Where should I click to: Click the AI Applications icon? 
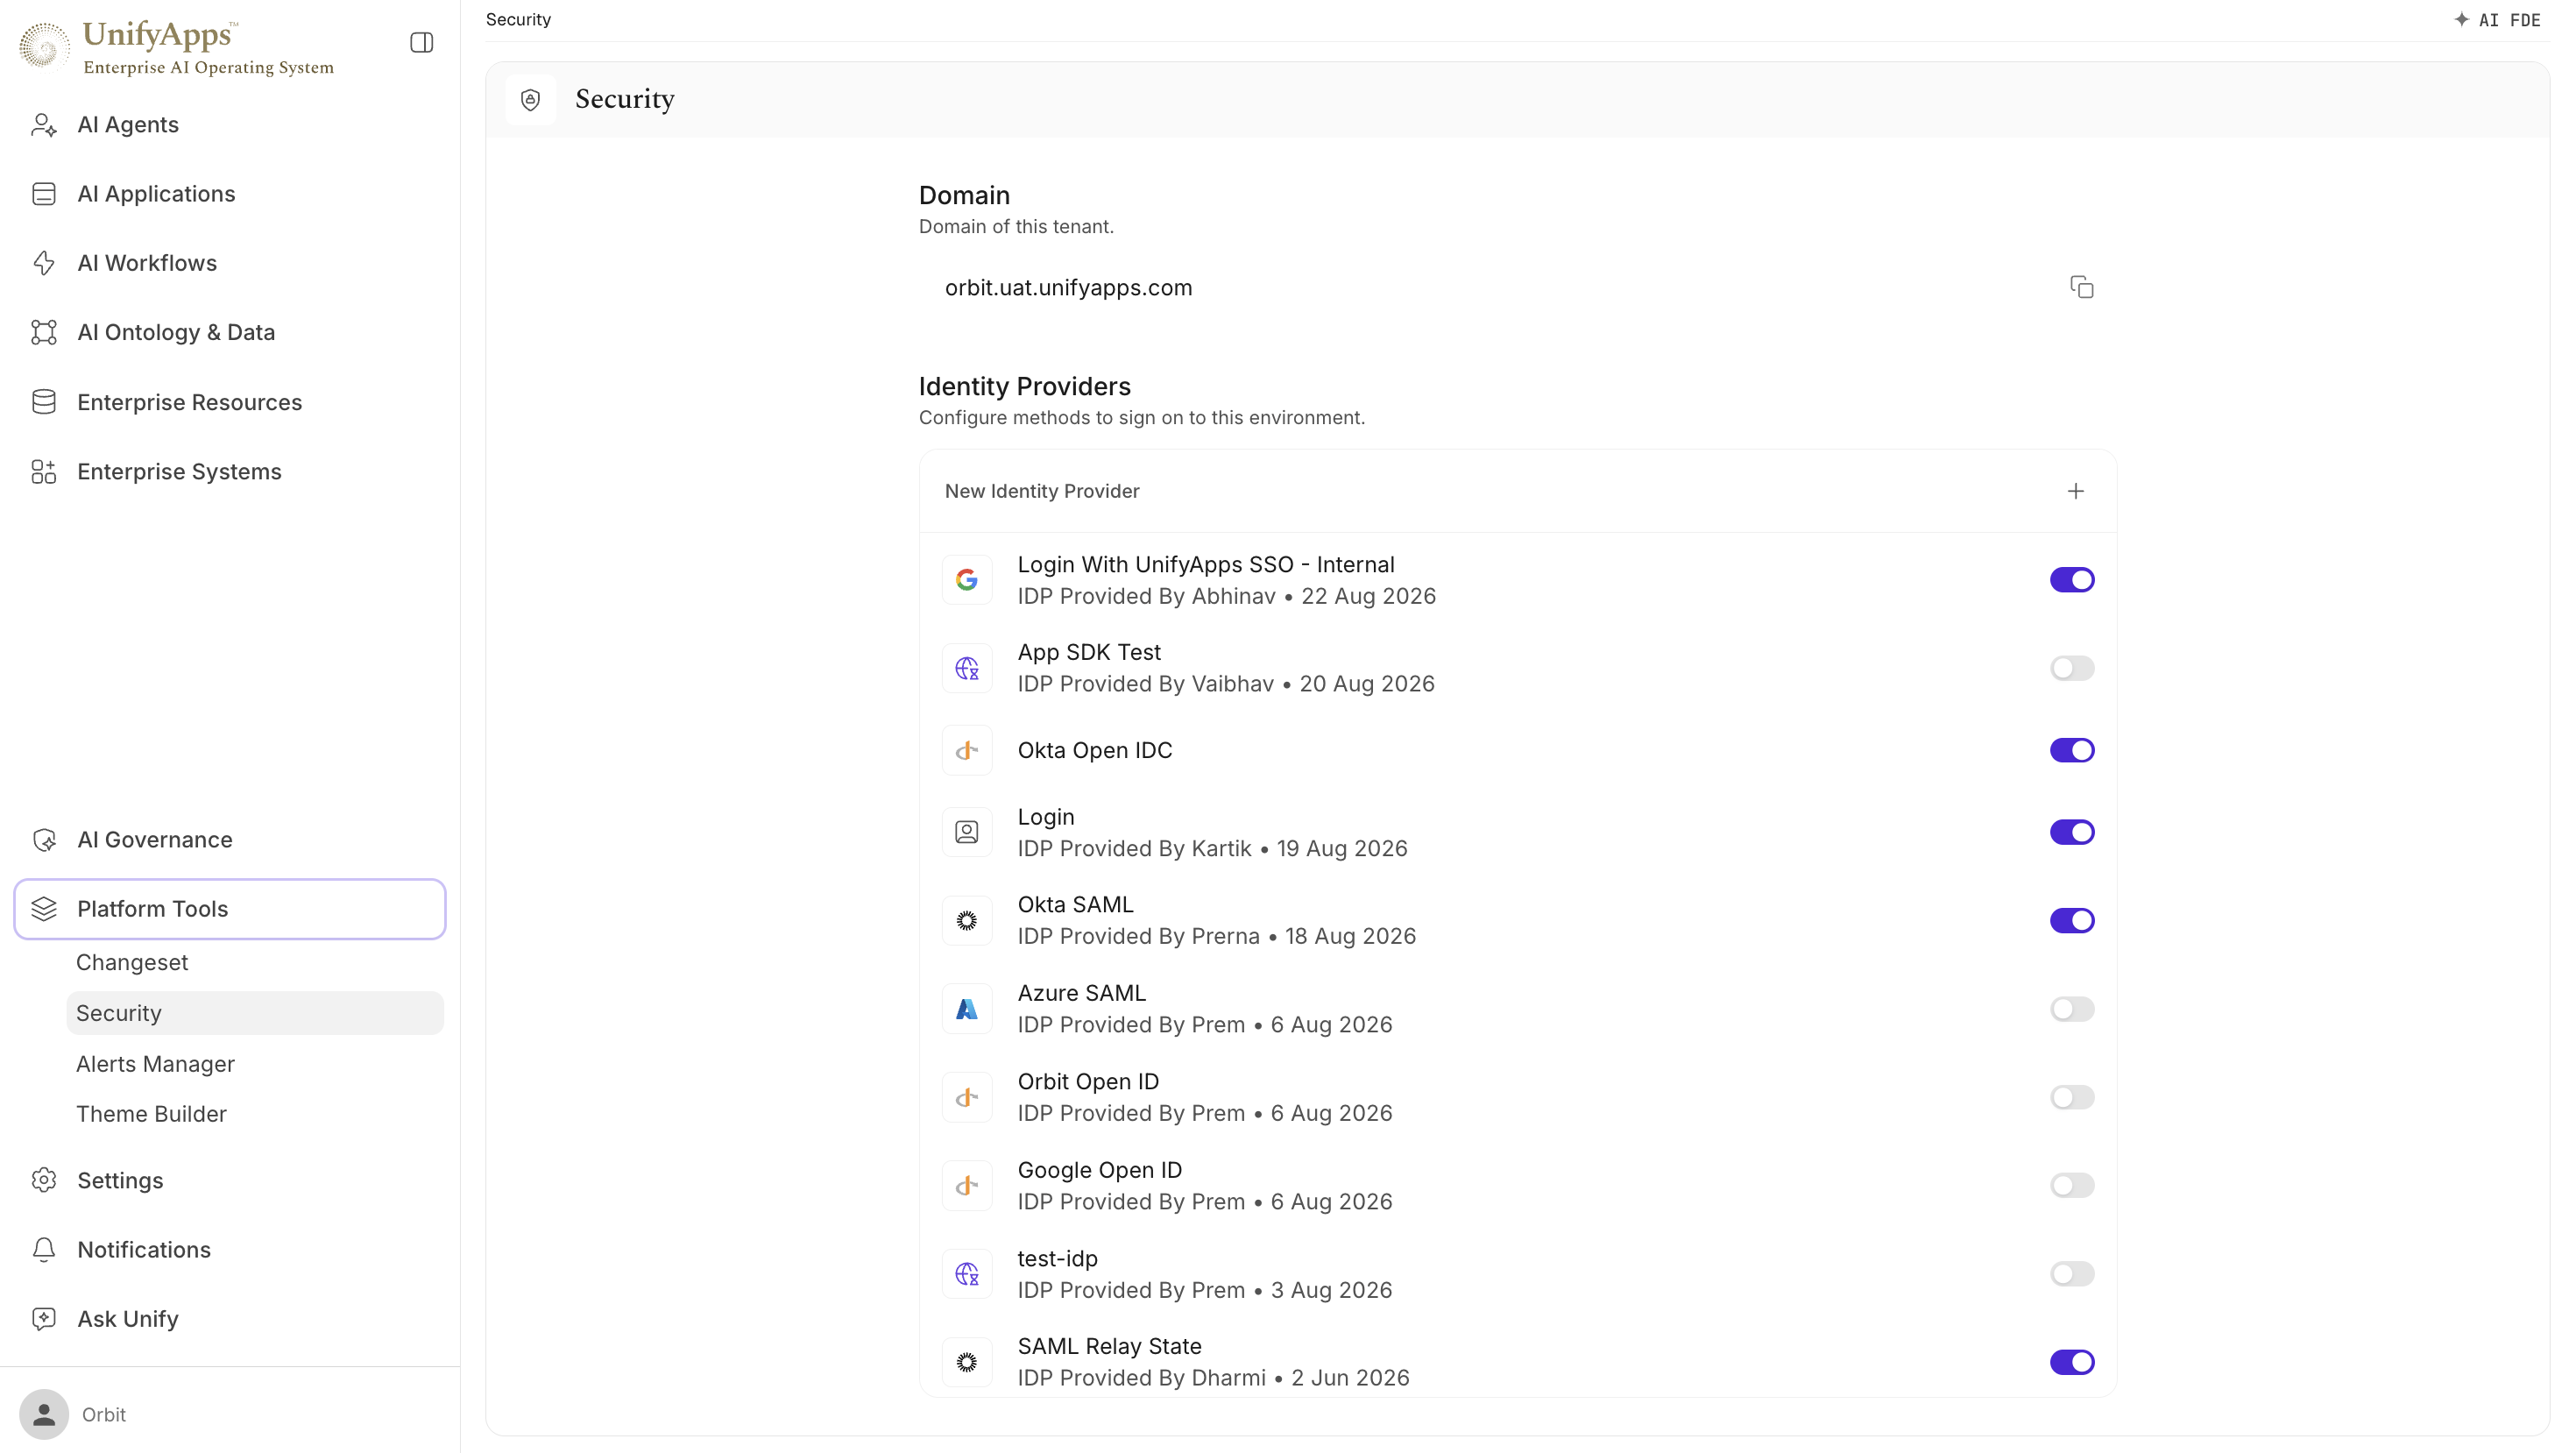44,194
